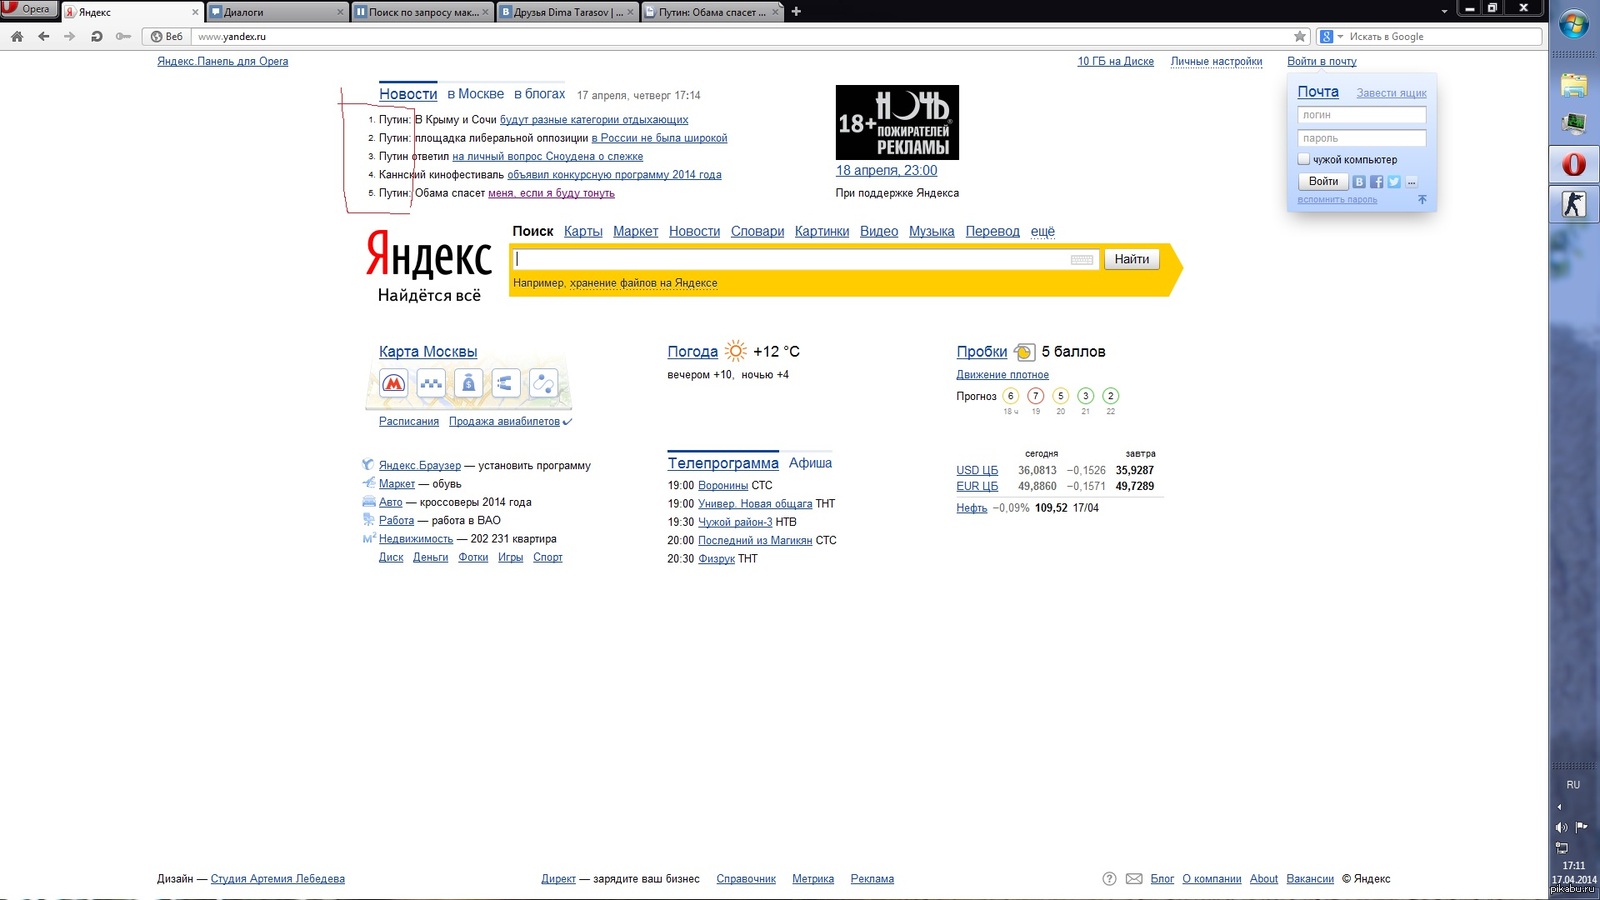Open the Пробки traffic link
The image size is (1600, 900).
(x=981, y=352)
